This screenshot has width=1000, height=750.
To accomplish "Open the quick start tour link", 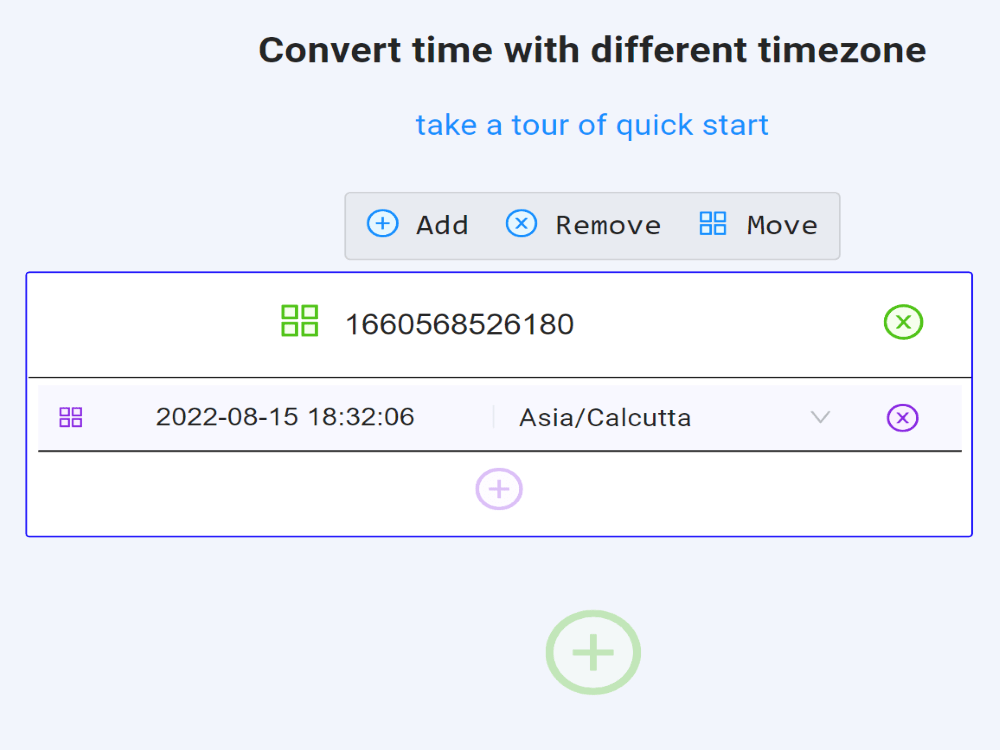I will [x=591, y=124].
